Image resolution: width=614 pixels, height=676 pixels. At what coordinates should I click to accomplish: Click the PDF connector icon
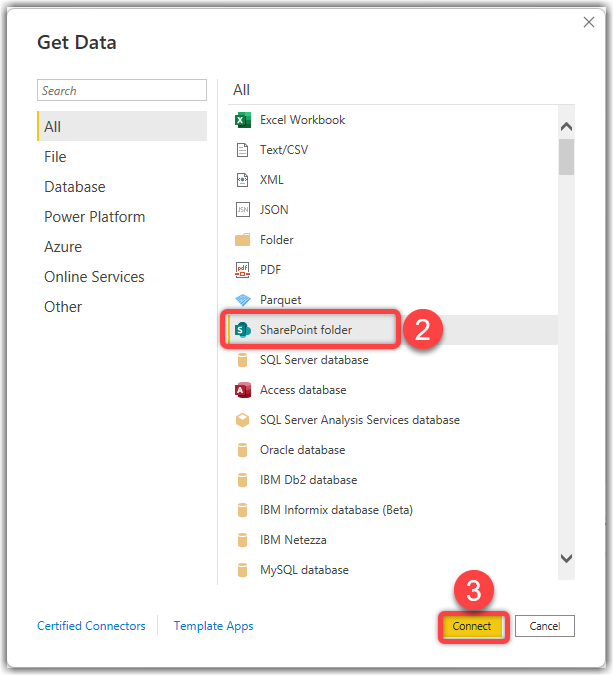pyautogui.click(x=243, y=270)
